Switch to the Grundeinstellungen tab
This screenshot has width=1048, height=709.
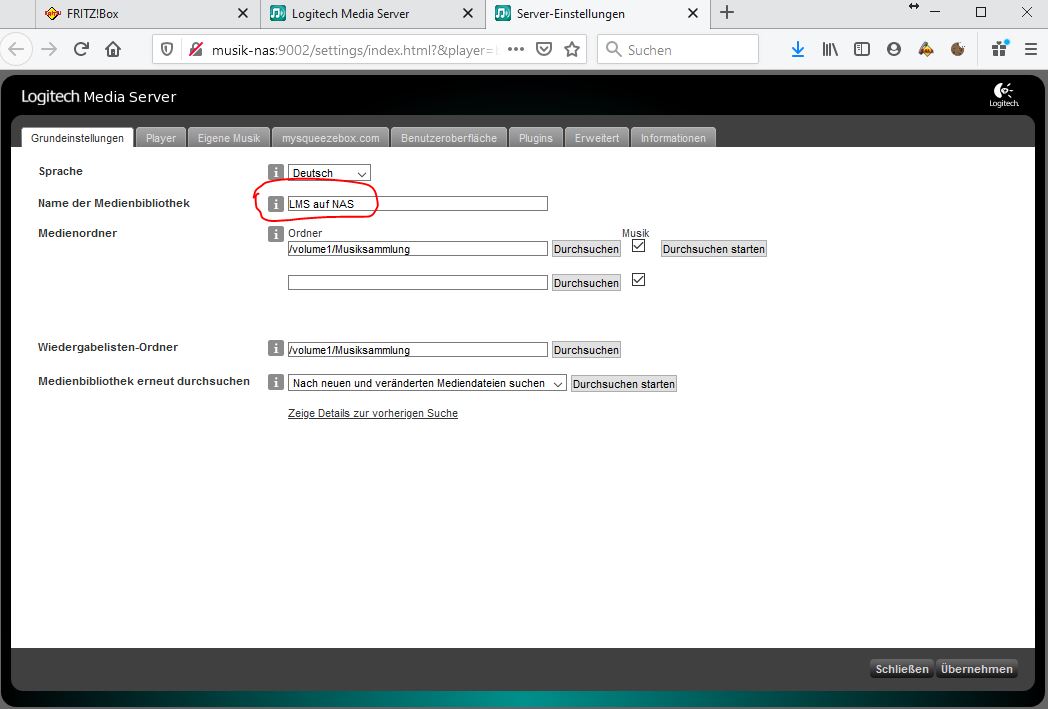point(78,138)
